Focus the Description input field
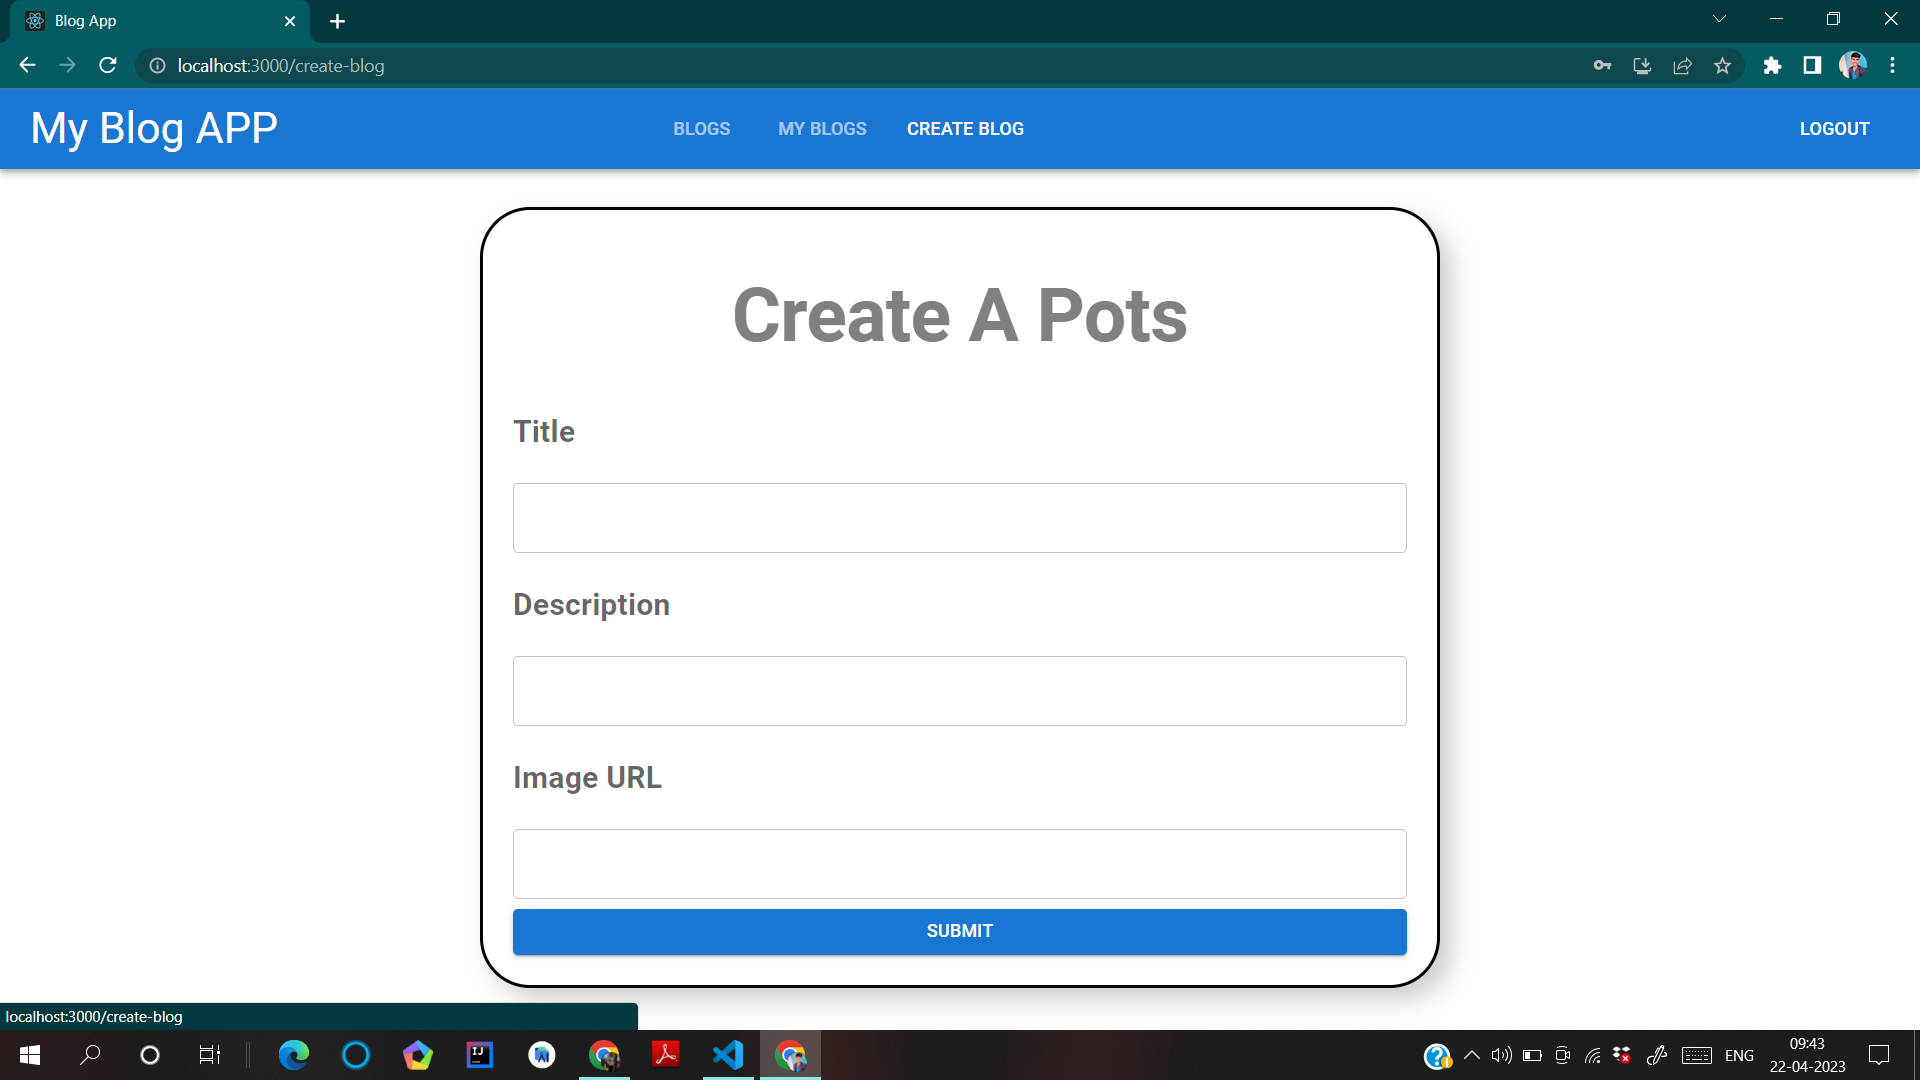This screenshot has width=1920, height=1080. coord(959,691)
